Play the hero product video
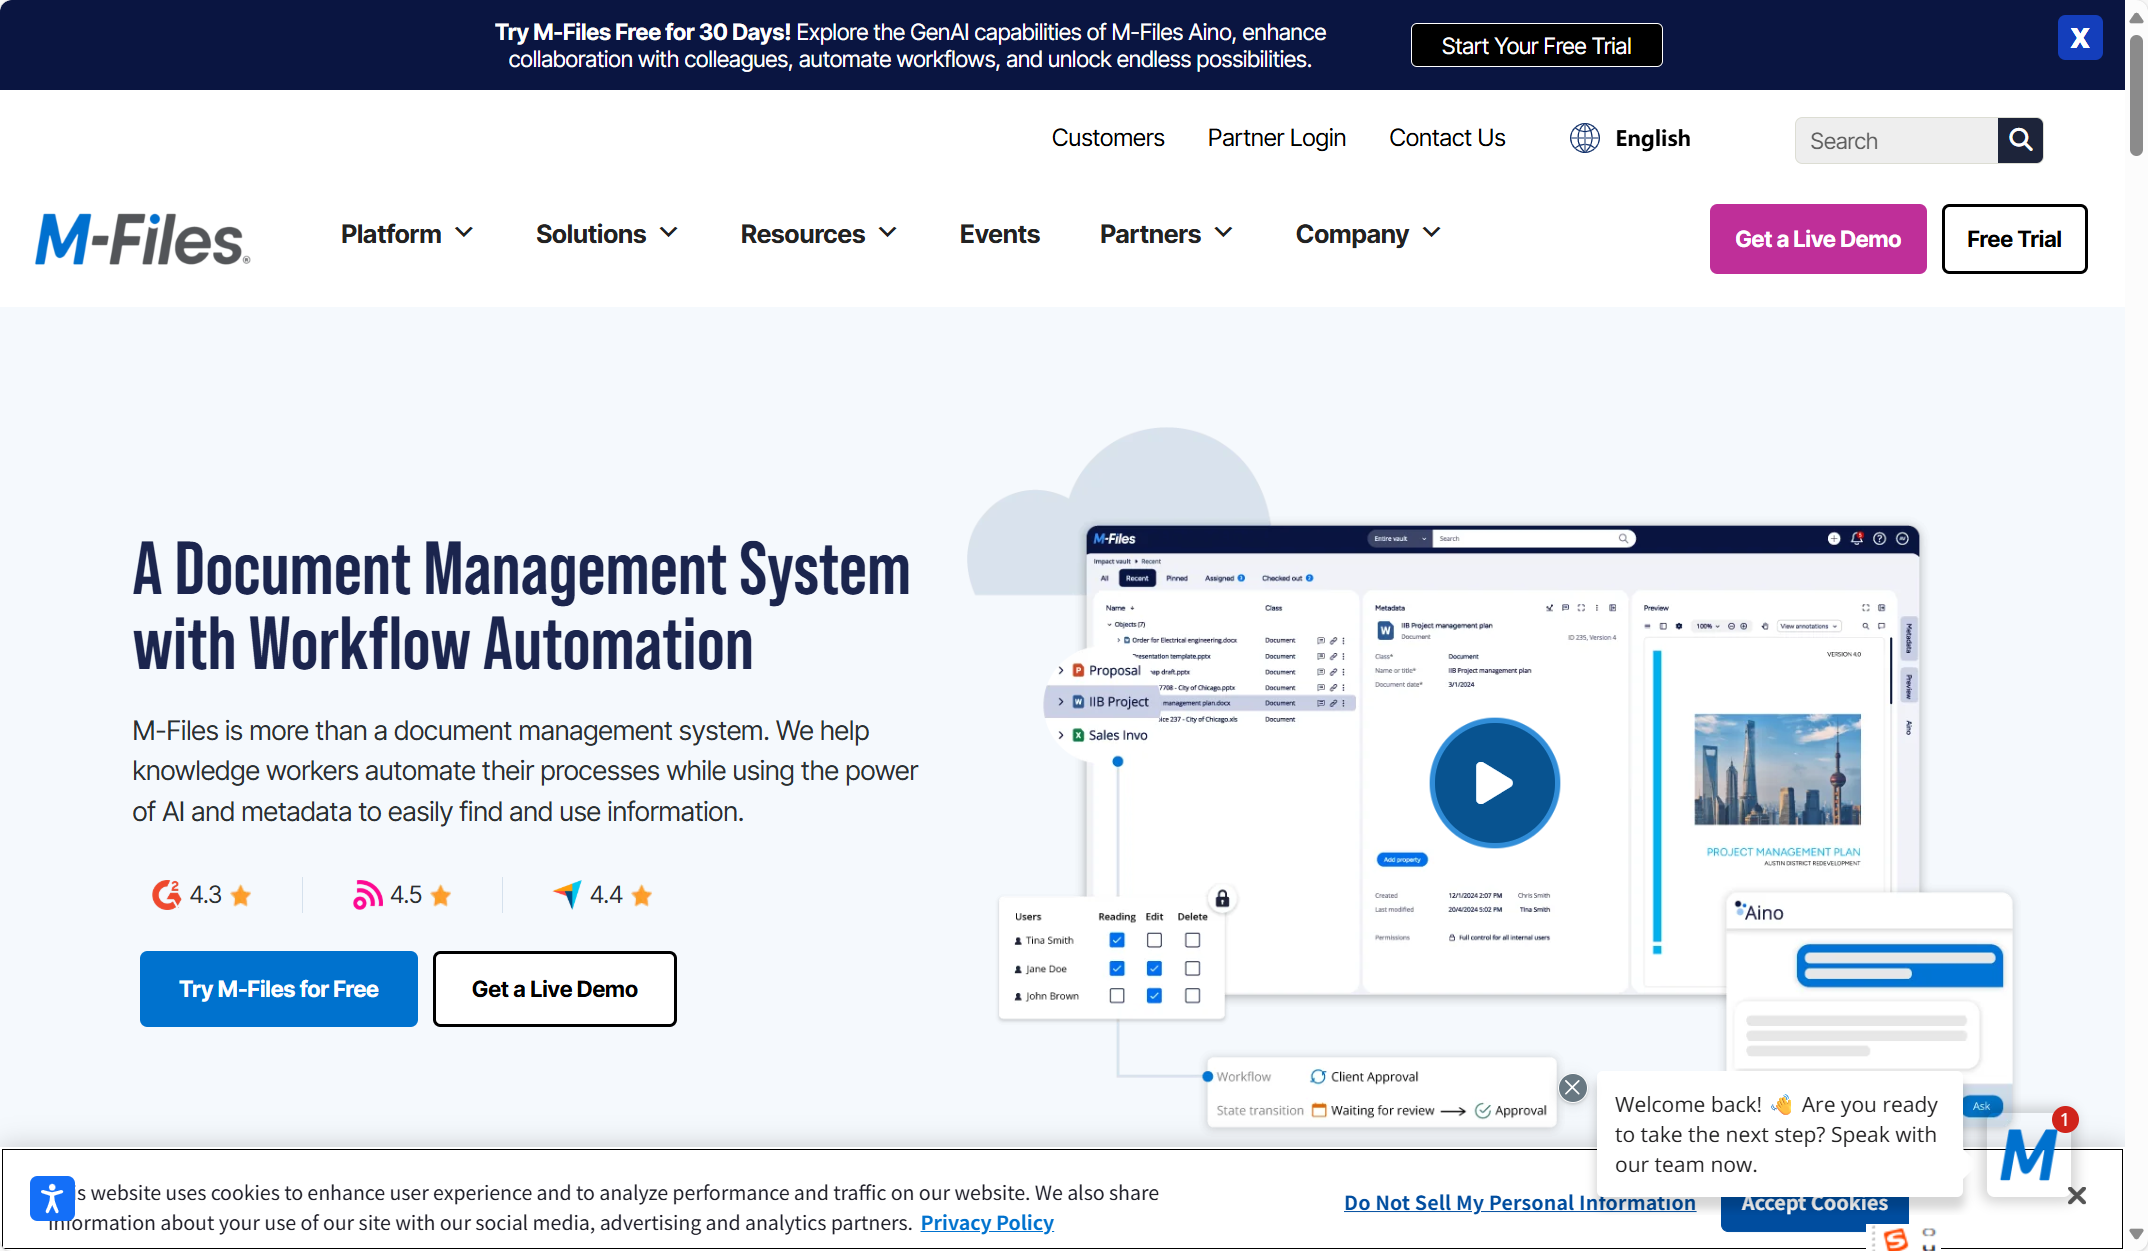Viewport: 2148px width, 1251px height. click(x=1494, y=783)
